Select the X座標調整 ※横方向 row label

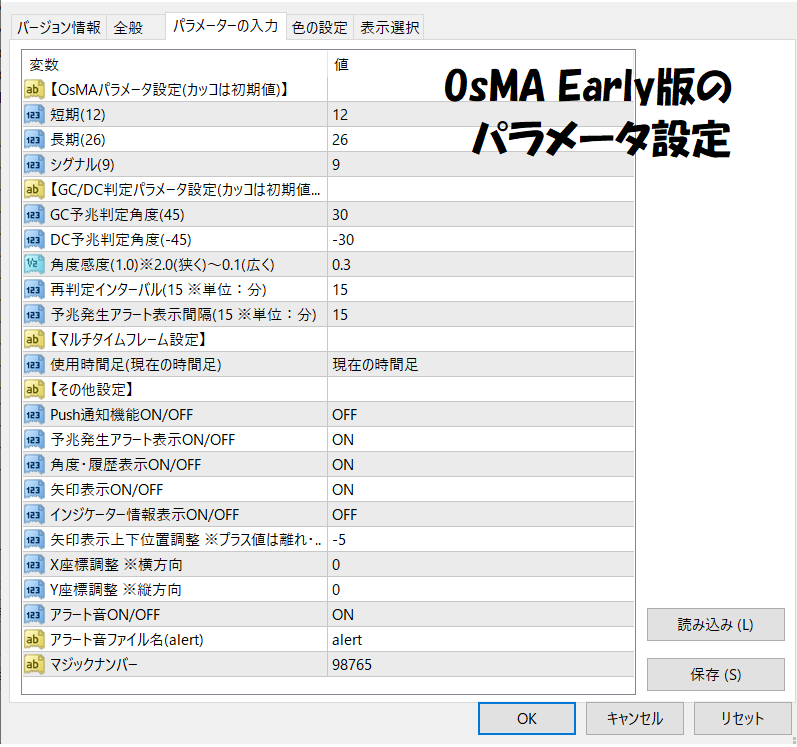point(116,565)
